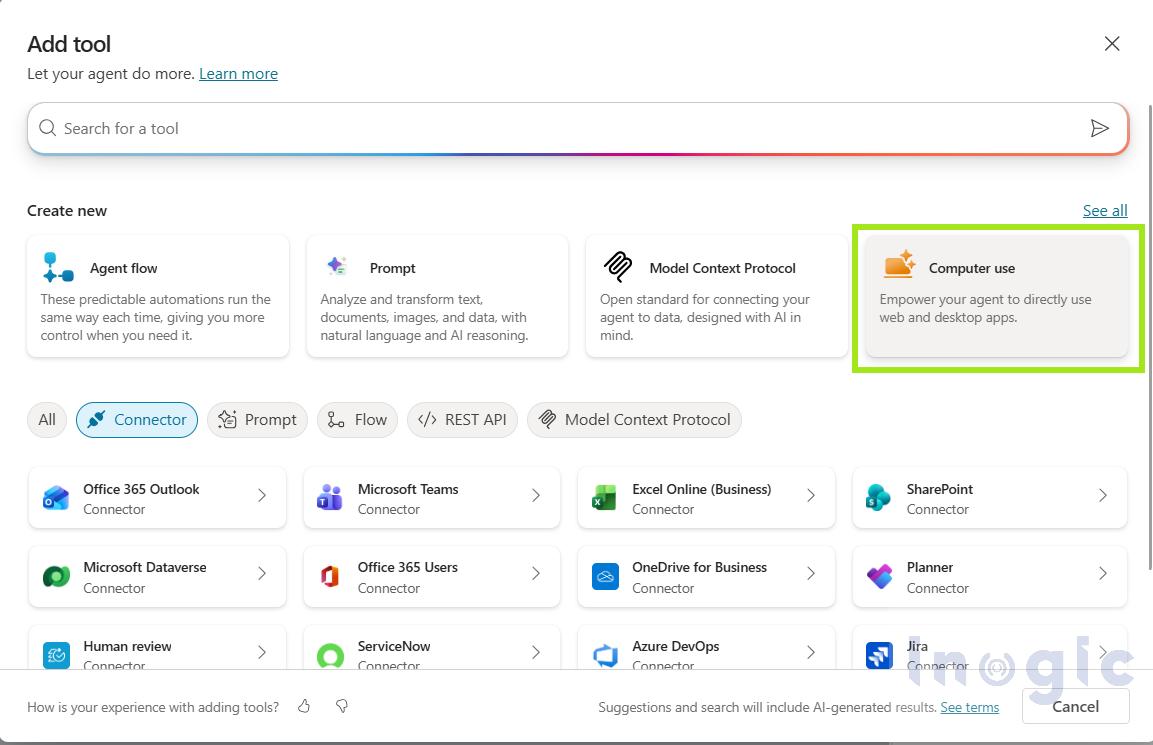Click the Agent flow card description
Viewport: 1153px width, 745px height.
(x=156, y=318)
